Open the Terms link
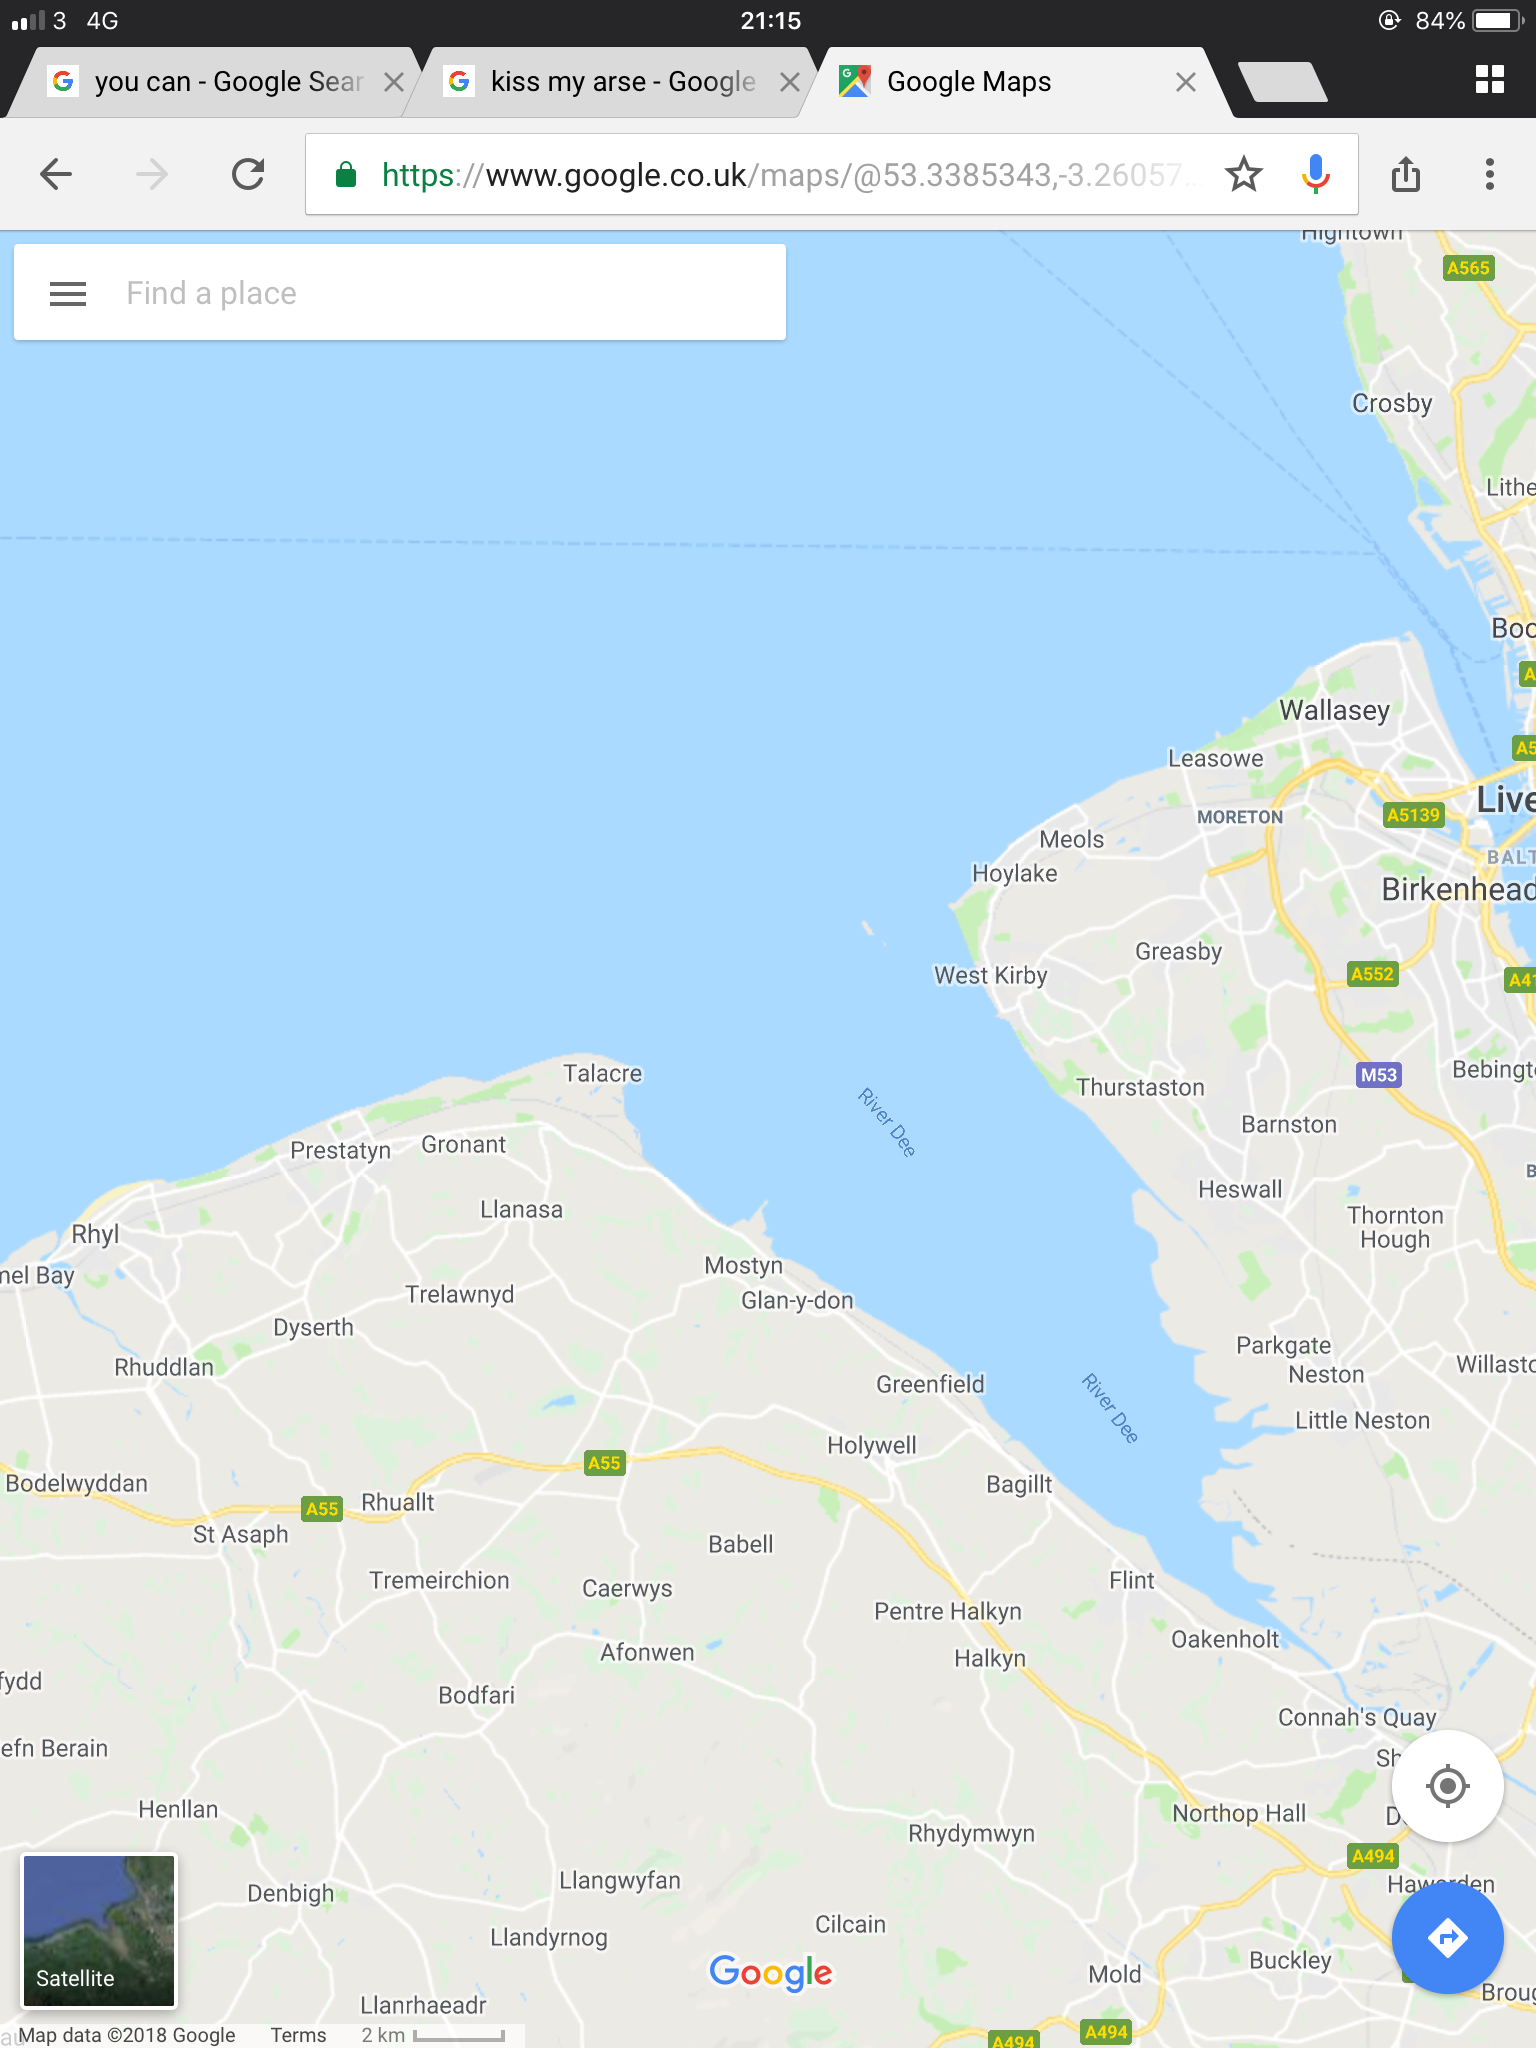This screenshot has width=1536, height=2048. [298, 2035]
